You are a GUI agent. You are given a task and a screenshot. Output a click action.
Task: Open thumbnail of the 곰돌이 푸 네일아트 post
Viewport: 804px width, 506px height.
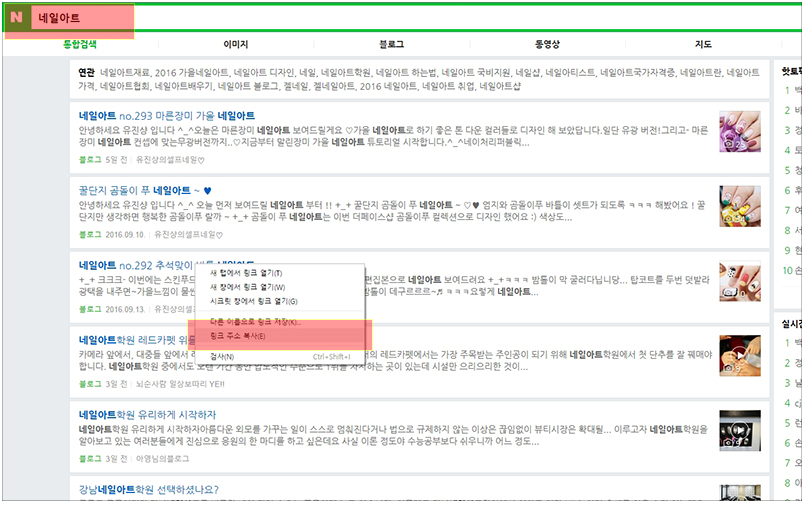click(740, 206)
